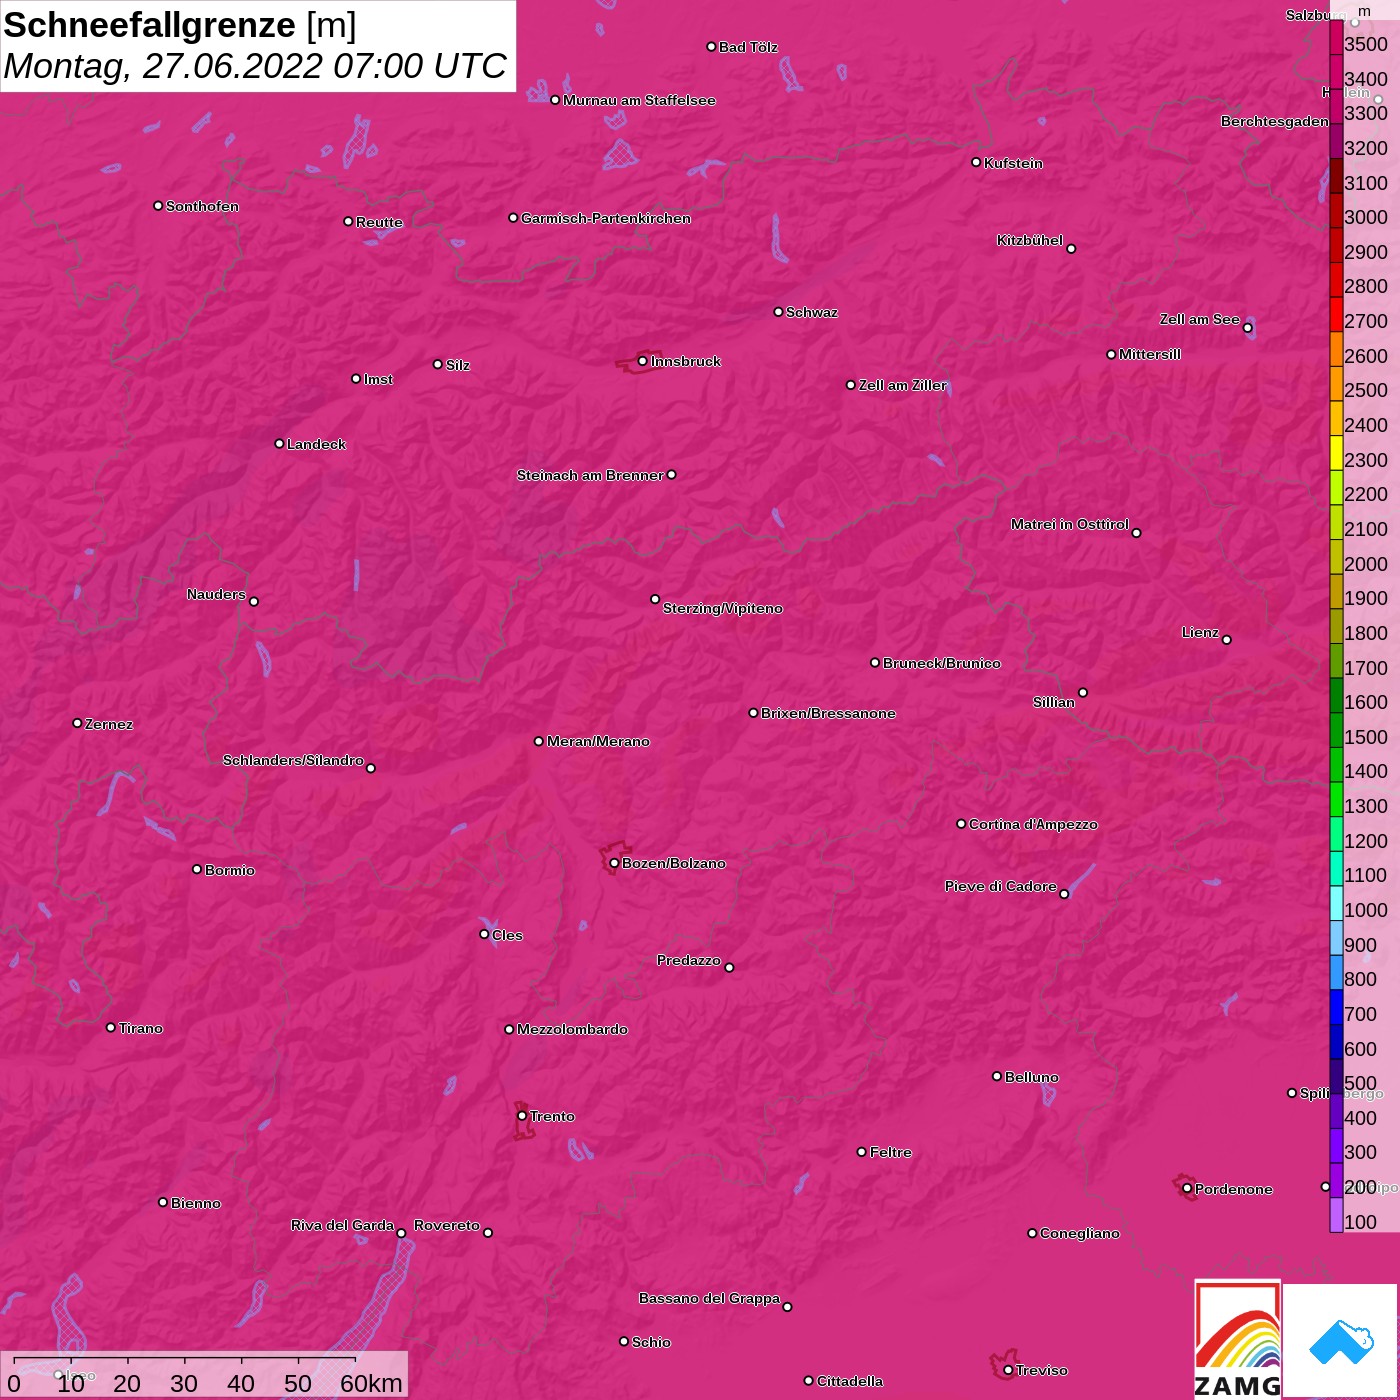The height and width of the screenshot is (1400, 1400).
Task: Click the Innsbruck city marker
Action: tap(642, 361)
